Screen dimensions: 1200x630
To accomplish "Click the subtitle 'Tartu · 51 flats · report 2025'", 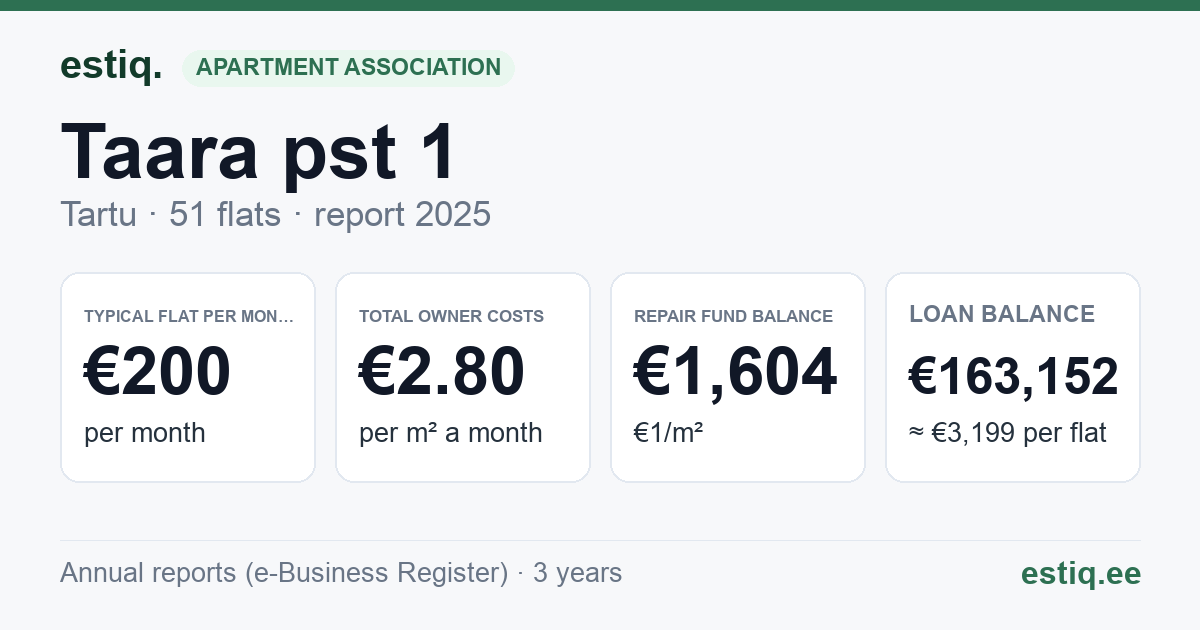I will (x=275, y=214).
